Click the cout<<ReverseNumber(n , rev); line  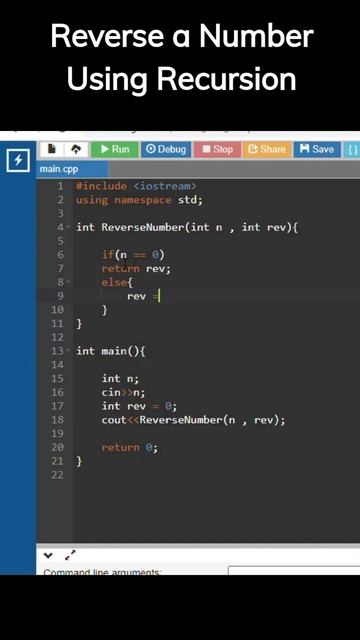coord(193,420)
